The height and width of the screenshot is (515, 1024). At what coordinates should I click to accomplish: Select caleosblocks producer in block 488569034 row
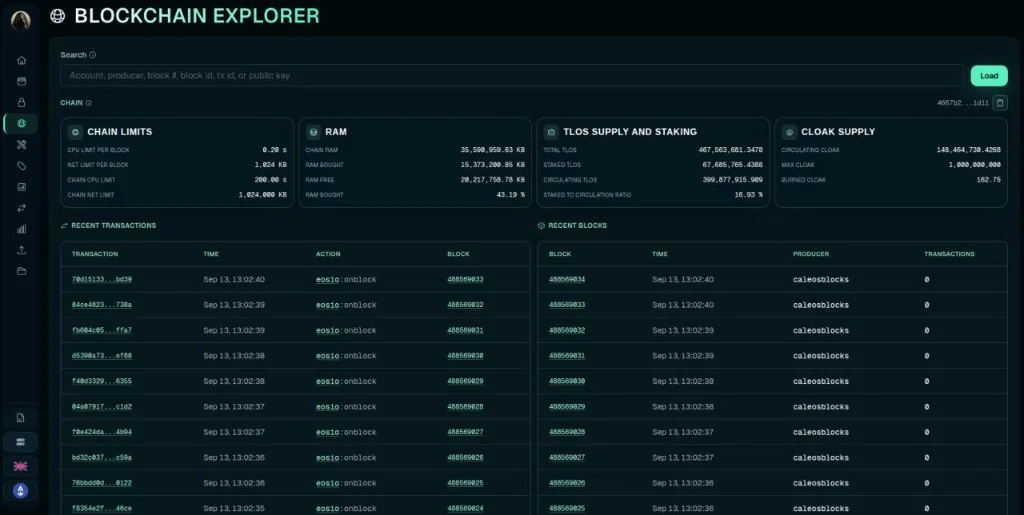tap(821, 279)
